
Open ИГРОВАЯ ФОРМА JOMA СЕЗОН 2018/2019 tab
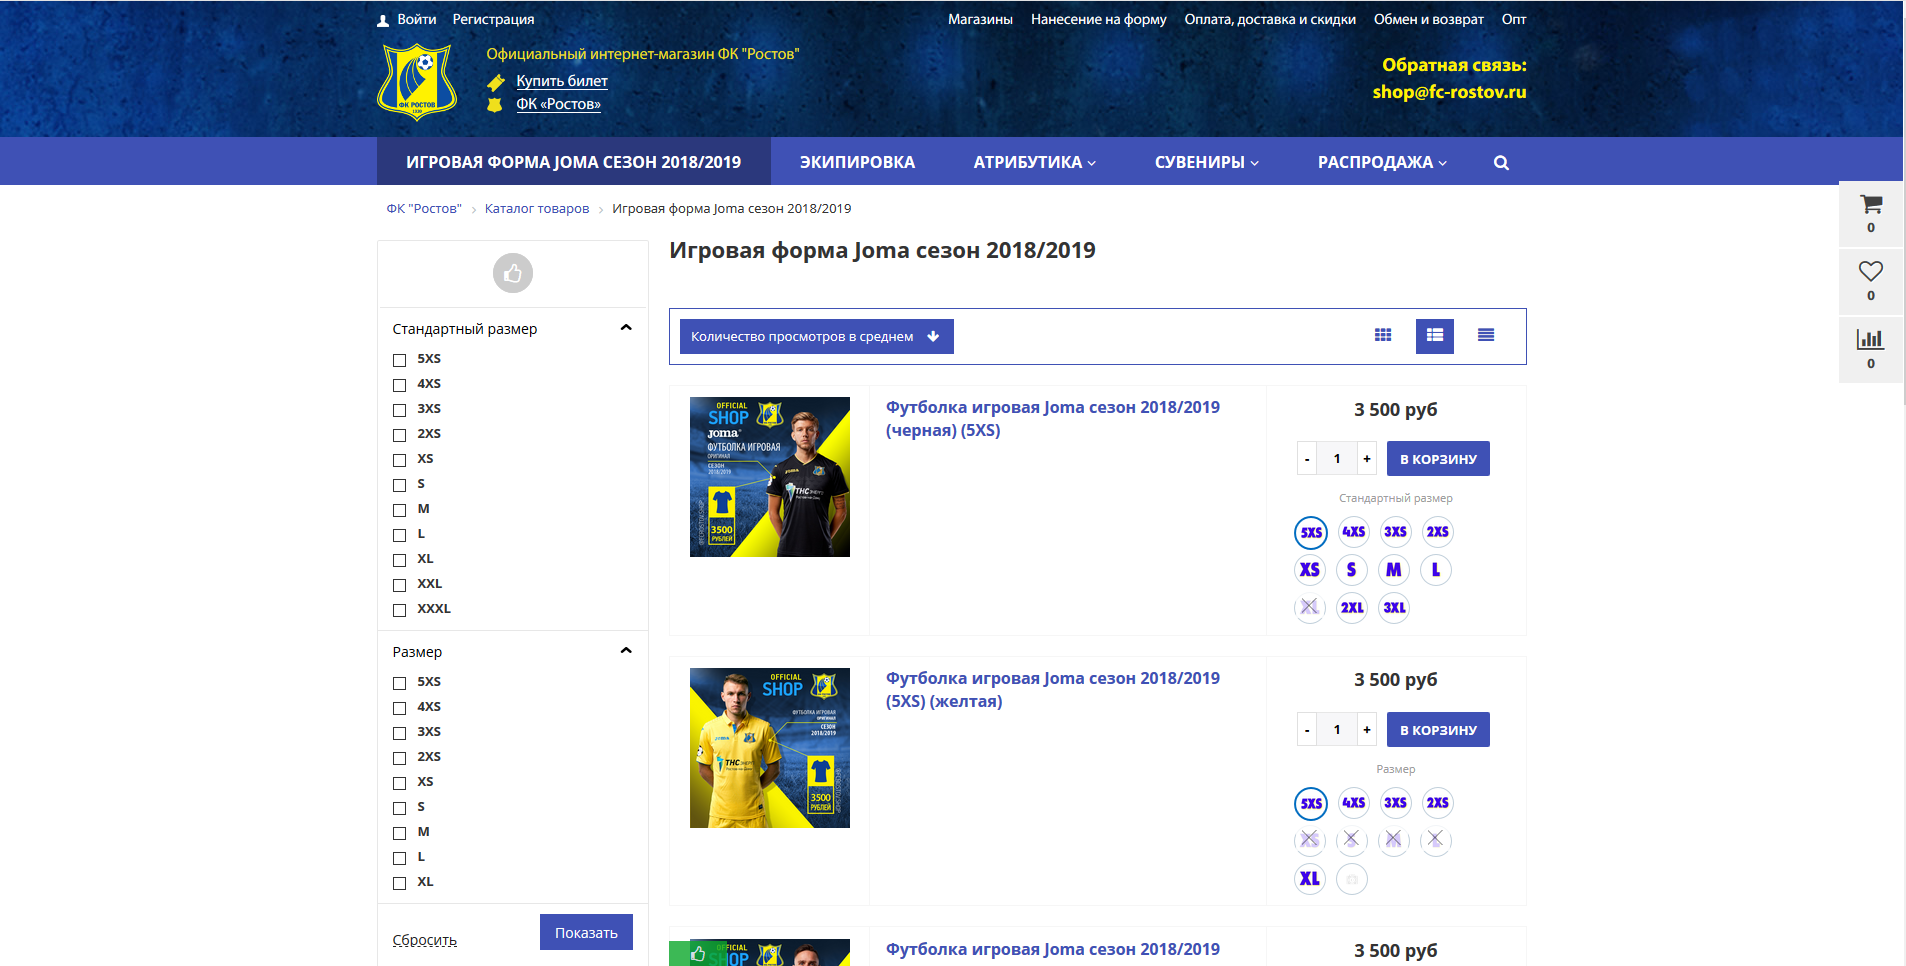coord(573,162)
